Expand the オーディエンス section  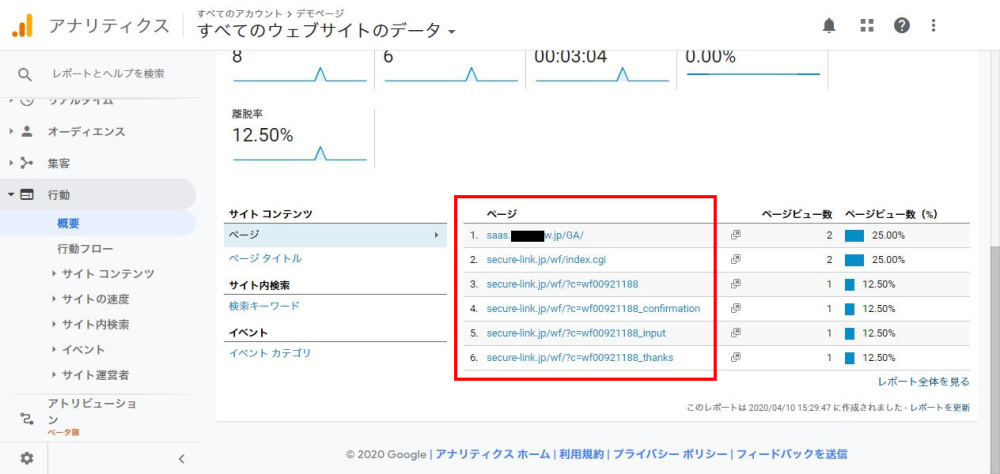coord(86,131)
